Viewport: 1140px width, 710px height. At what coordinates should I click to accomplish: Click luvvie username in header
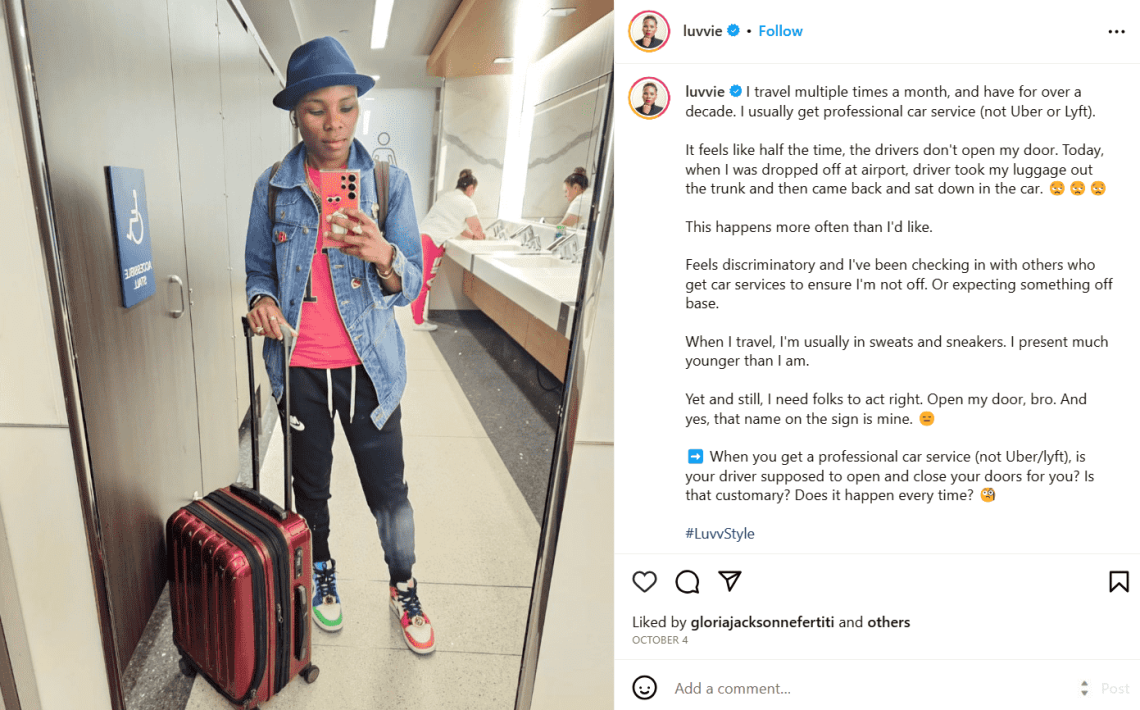pyautogui.click(x=702, y=31)
